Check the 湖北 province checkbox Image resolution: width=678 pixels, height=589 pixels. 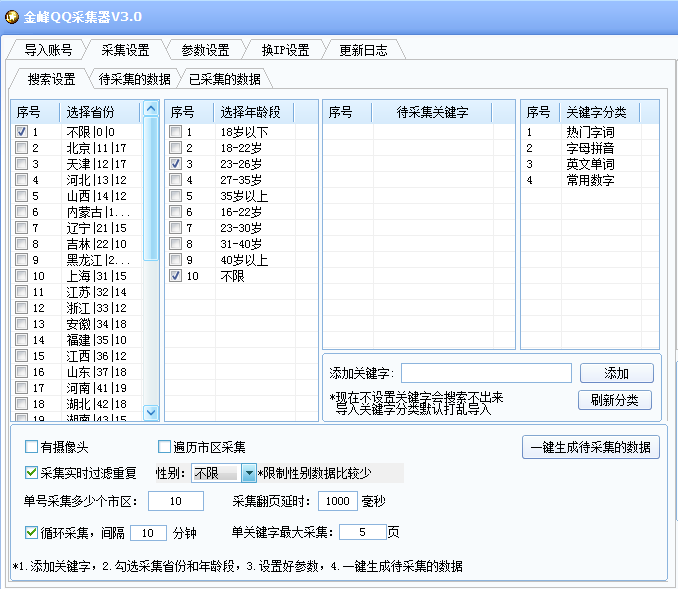(x=21, y=403)
